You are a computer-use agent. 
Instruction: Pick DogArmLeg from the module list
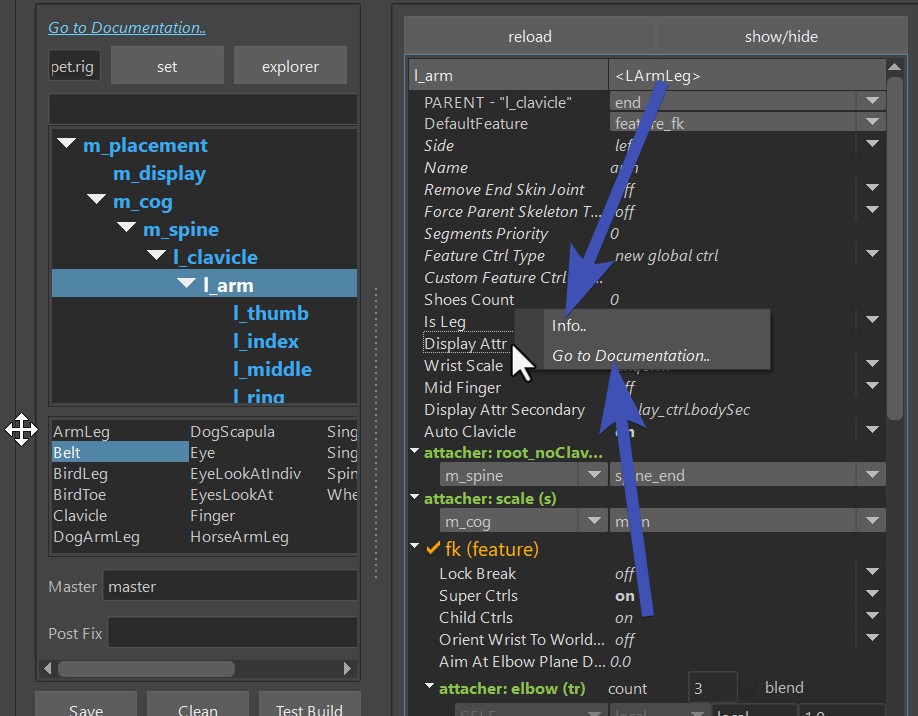pos(96,537)
